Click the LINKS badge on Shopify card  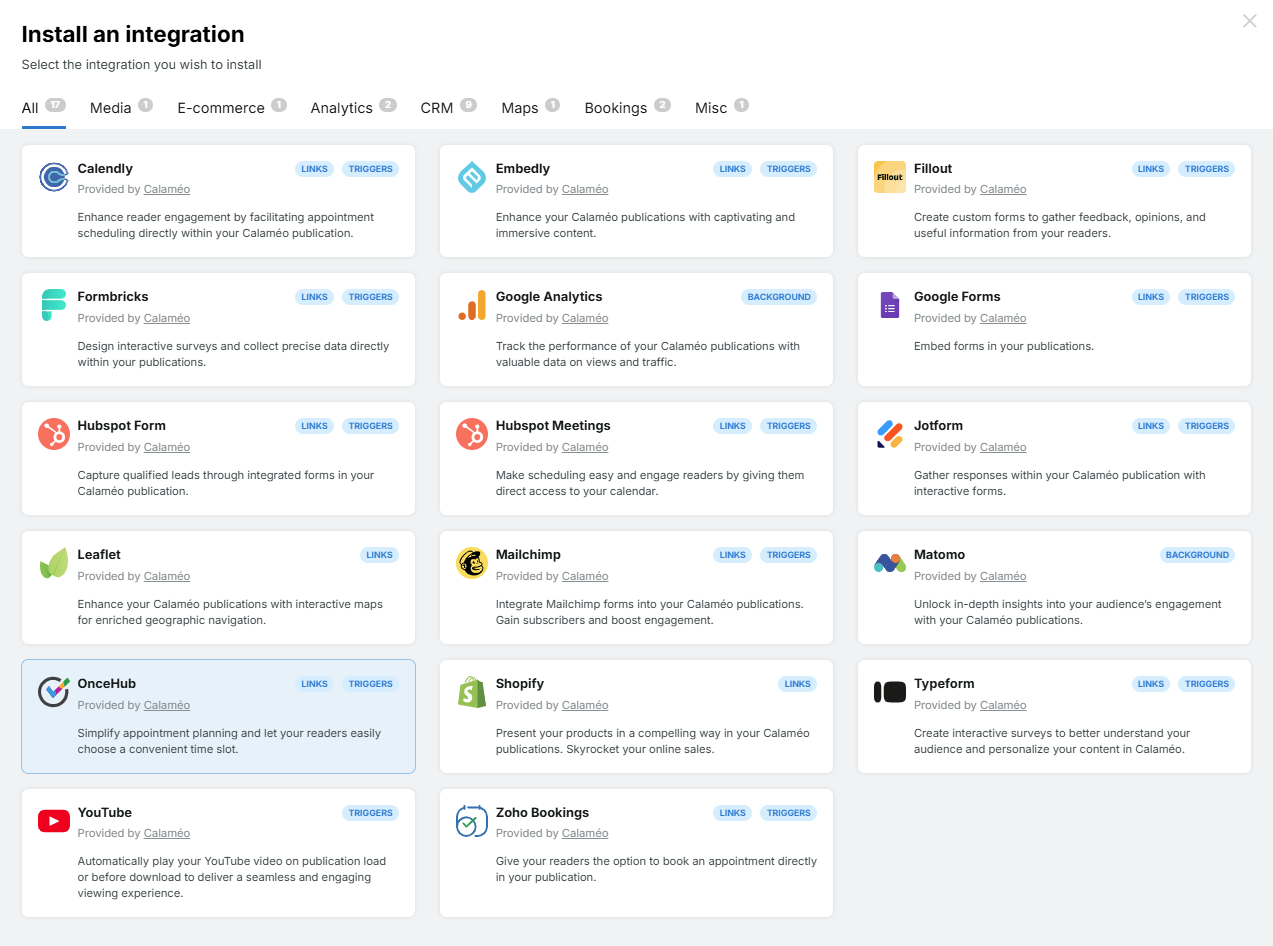click(x=798, y=684)
